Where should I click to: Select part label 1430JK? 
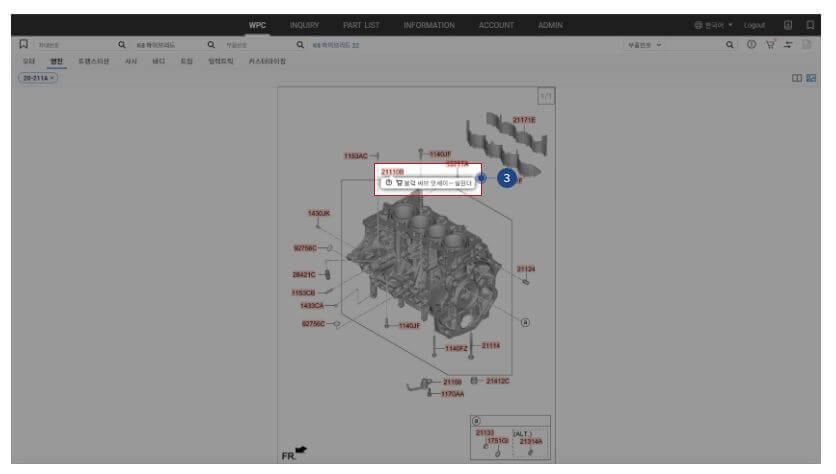click(x=319, y=213)
